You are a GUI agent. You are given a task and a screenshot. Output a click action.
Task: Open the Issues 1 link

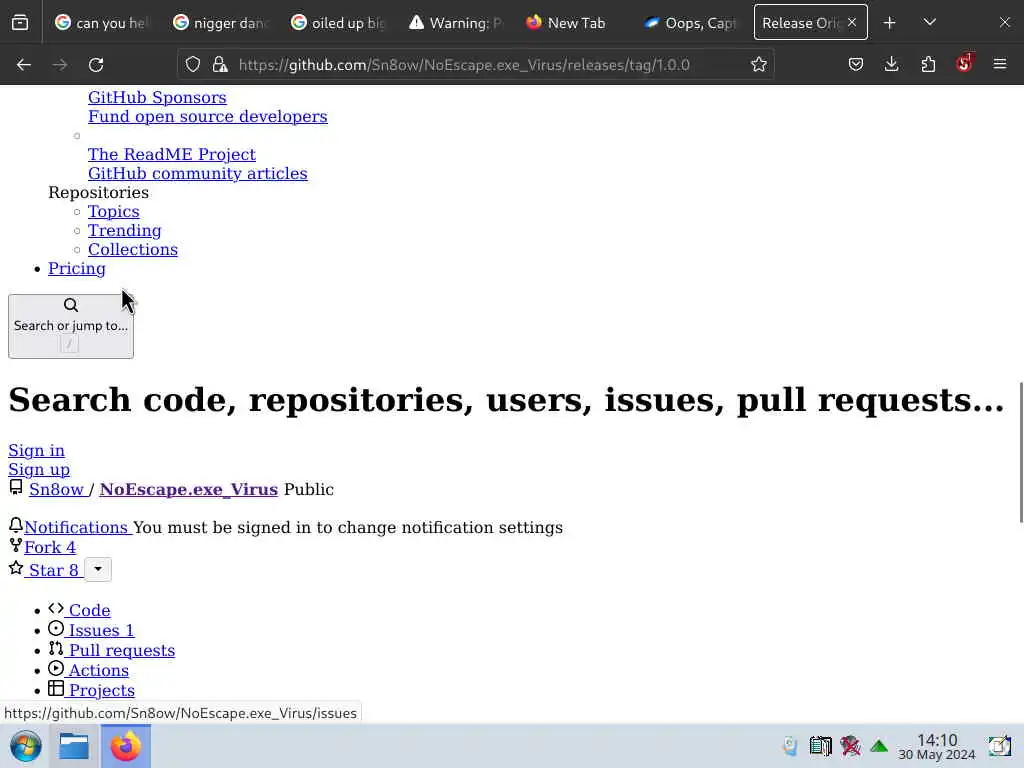tap(101, 630)
